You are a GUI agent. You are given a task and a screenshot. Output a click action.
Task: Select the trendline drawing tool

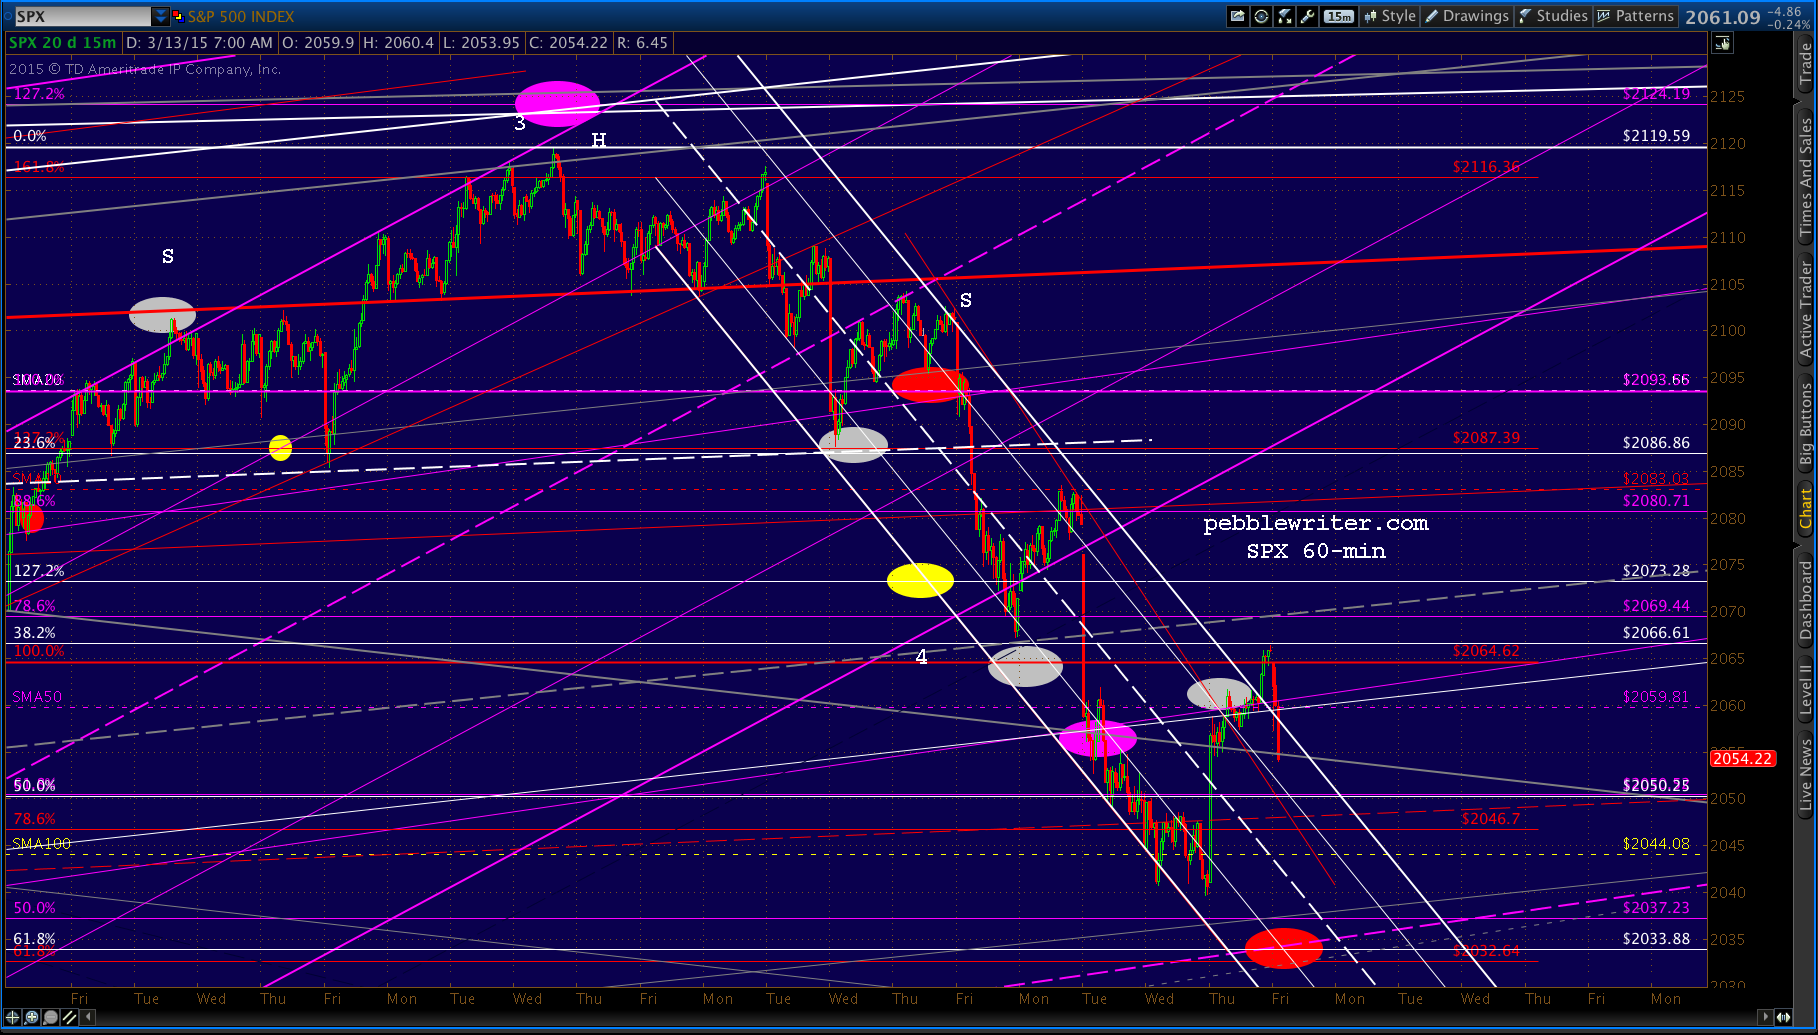point(69,1017)
